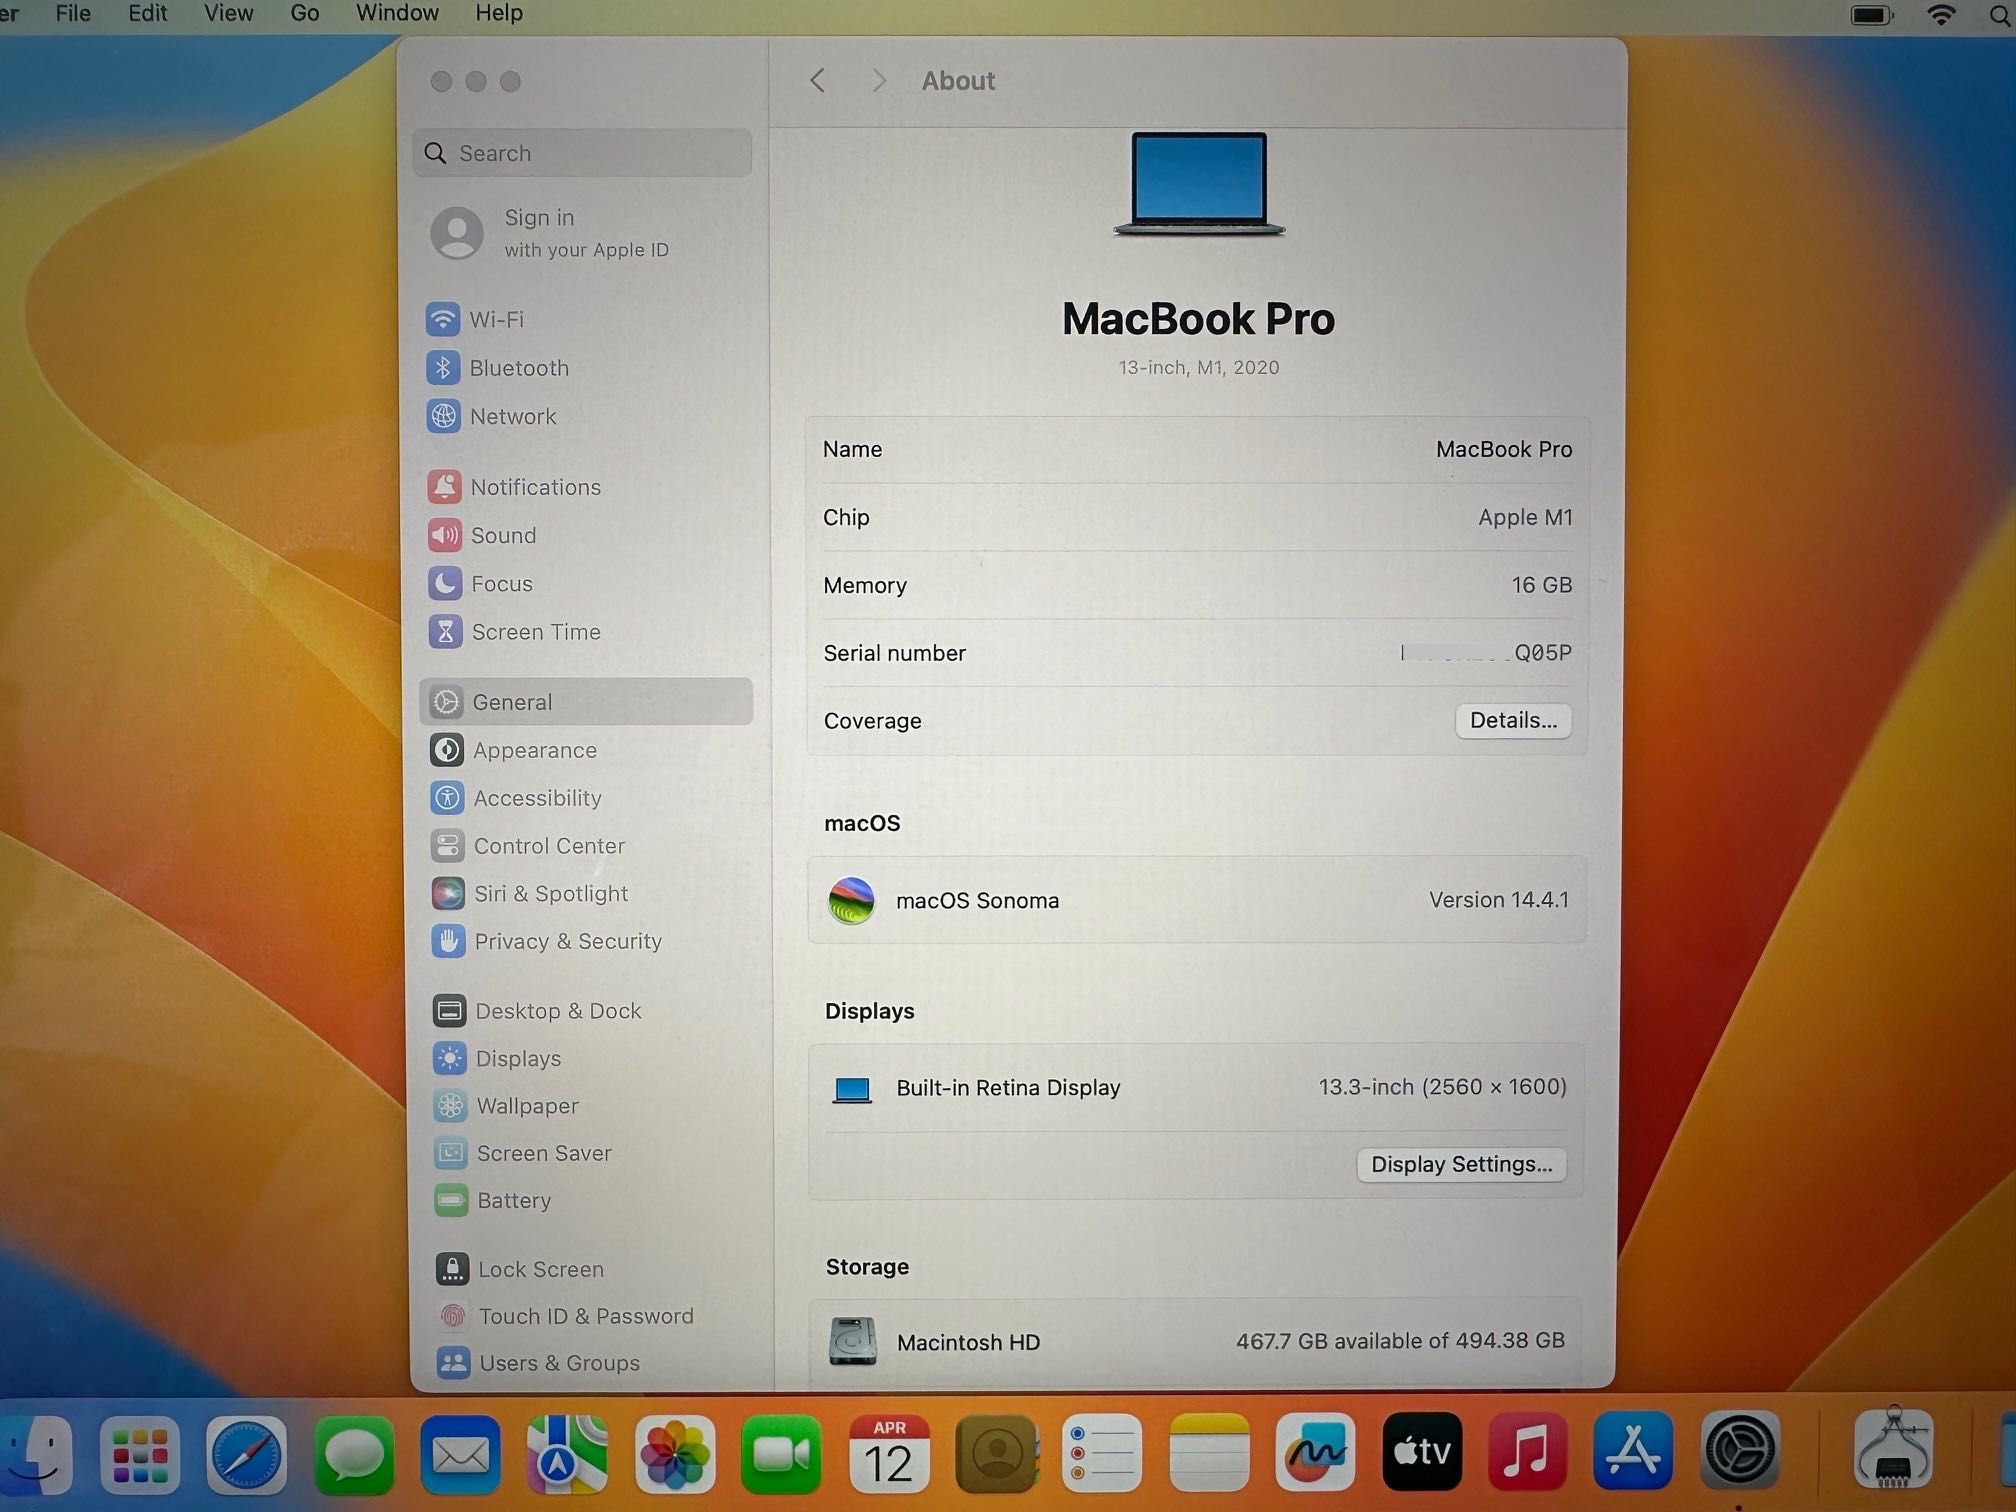This screenshot has height=1512, width=2016.
Task: Toggle Lock Screen settings
Action: [541, 1269]
